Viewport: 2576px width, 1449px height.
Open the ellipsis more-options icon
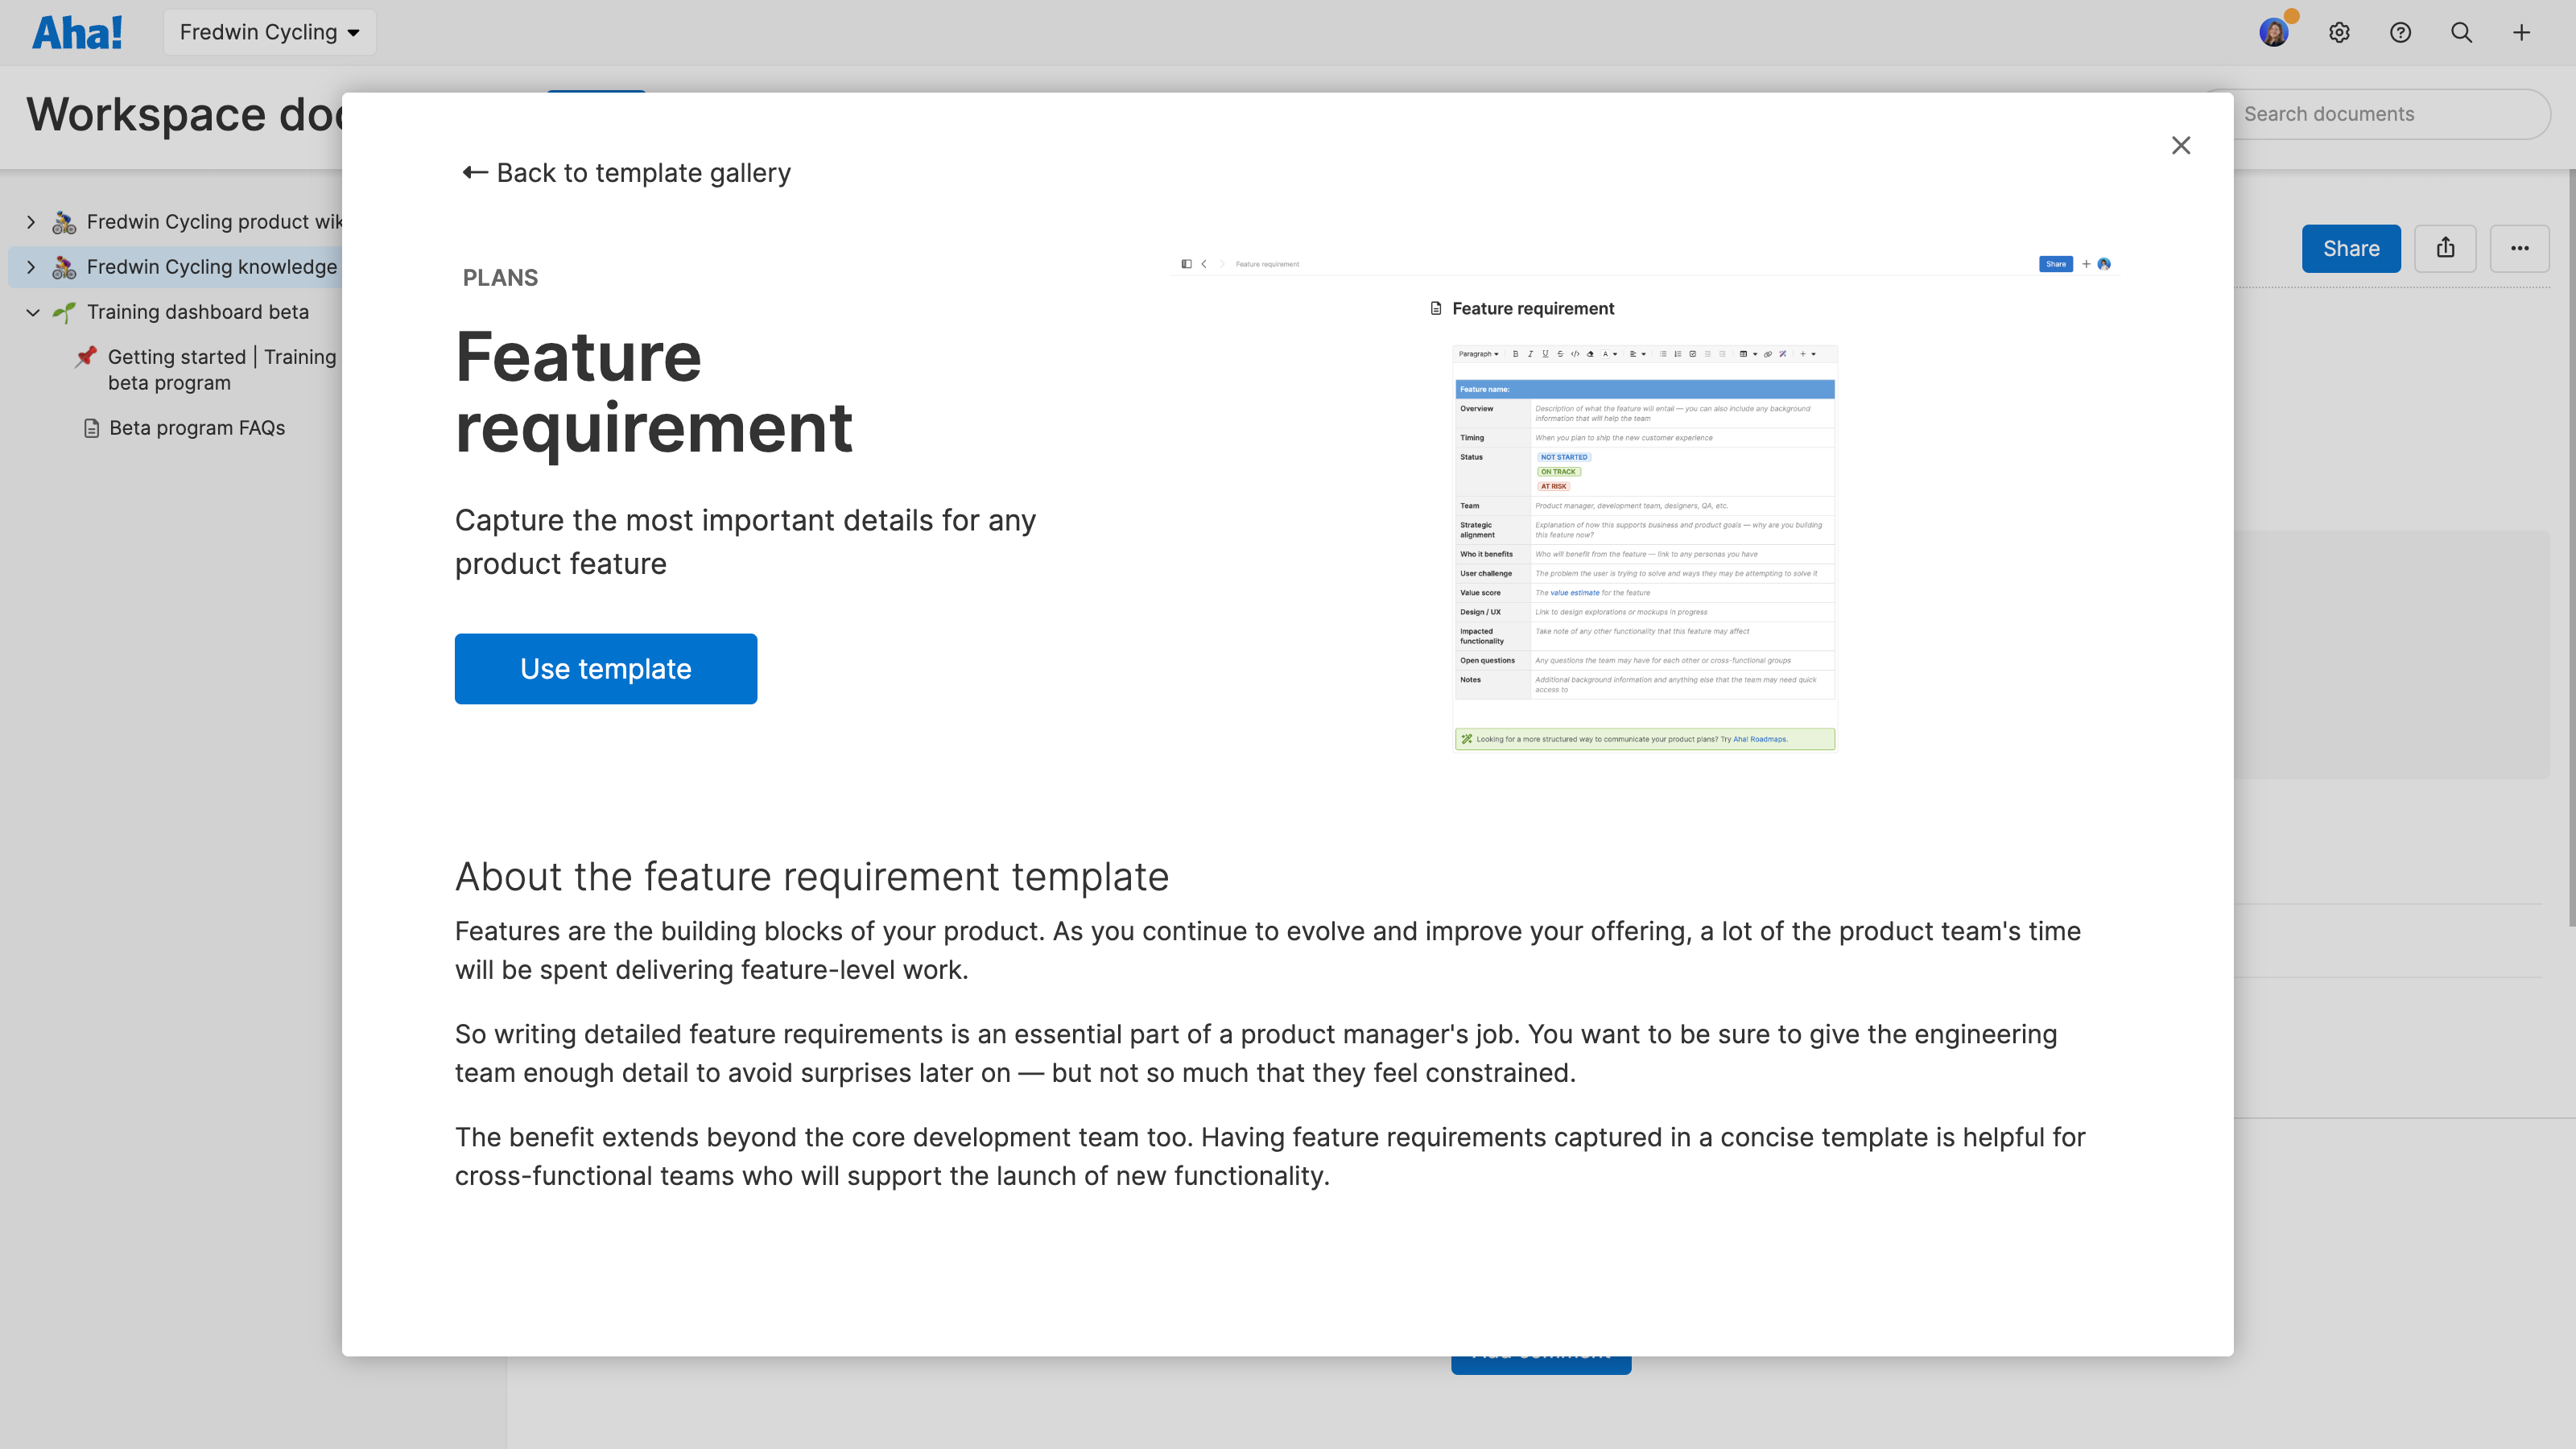point(2519,248)
